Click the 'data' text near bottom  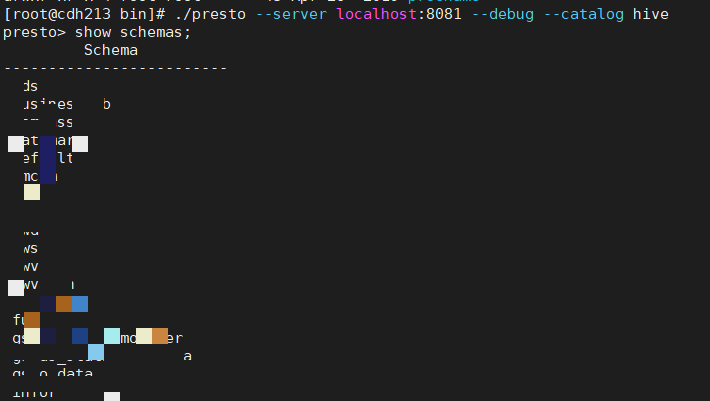tap(75, 373)
